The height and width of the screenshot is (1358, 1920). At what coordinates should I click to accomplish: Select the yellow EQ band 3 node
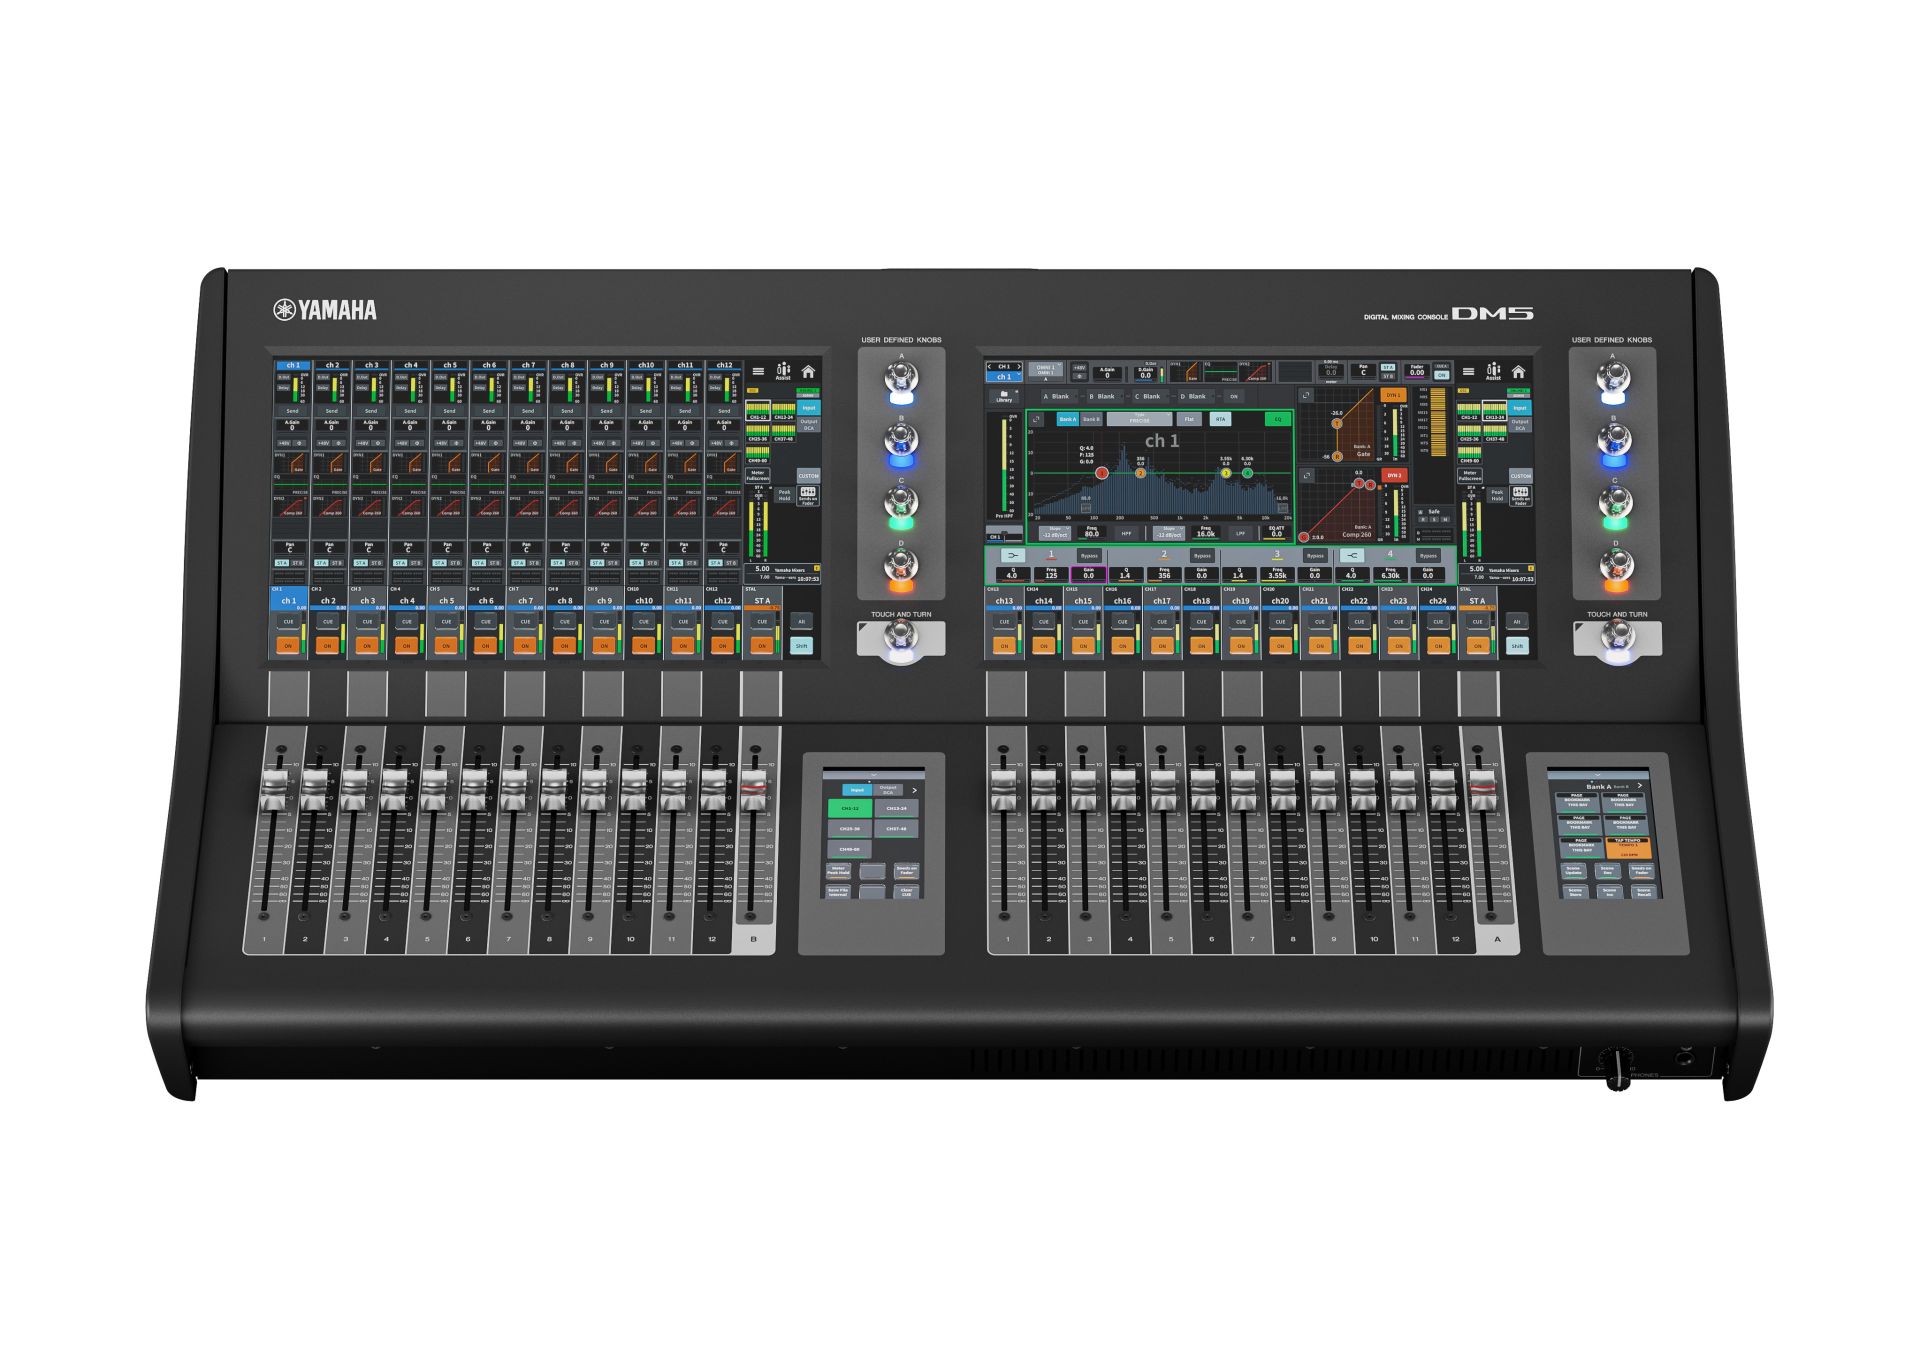1226,473
